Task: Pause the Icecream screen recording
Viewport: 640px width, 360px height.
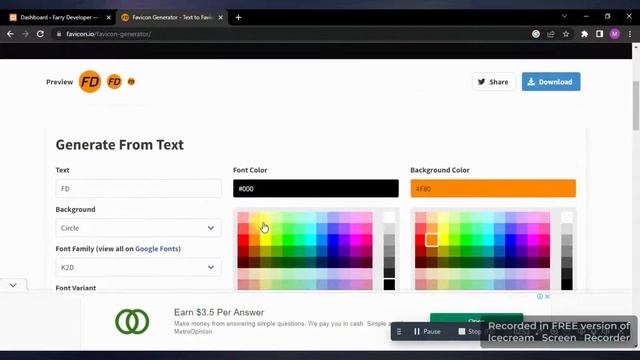Action: point(427,331)
